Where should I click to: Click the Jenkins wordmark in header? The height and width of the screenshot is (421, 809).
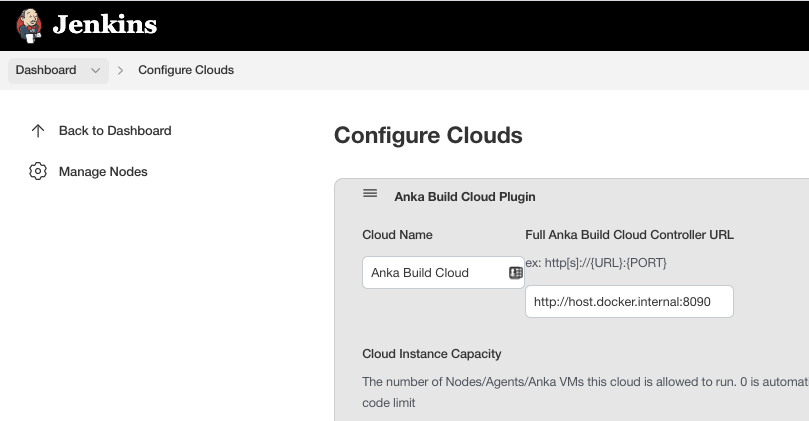point(104,25)
